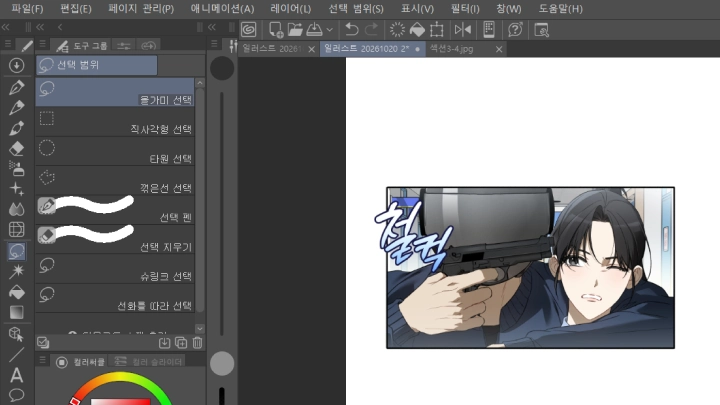Screen dimensions: 720x405
Task: Select the Operation 3D cube tool
Action: tap(17, 334)
